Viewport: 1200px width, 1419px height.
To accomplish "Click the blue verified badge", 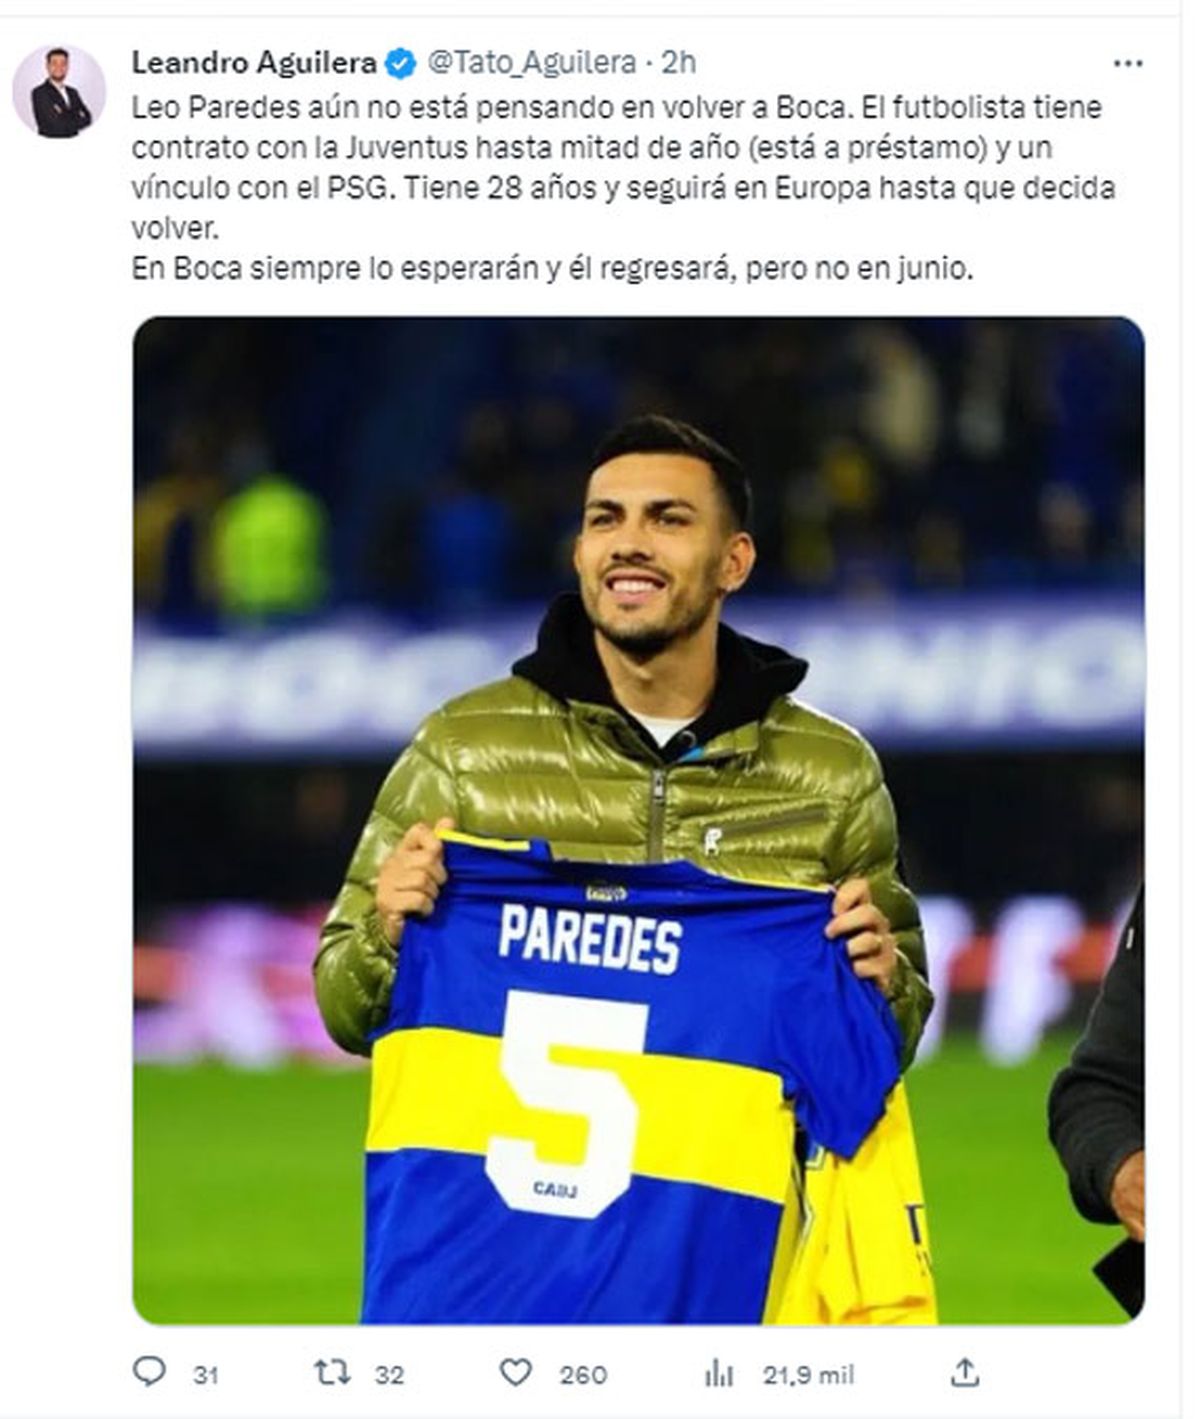I will pyautogui.click(x=402, y=63).
